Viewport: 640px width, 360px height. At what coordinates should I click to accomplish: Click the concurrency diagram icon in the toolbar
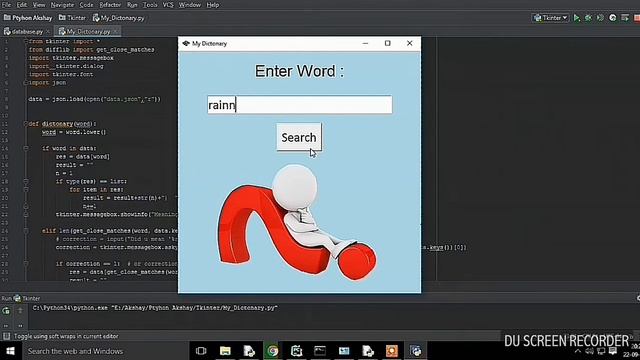click(625, 18)
